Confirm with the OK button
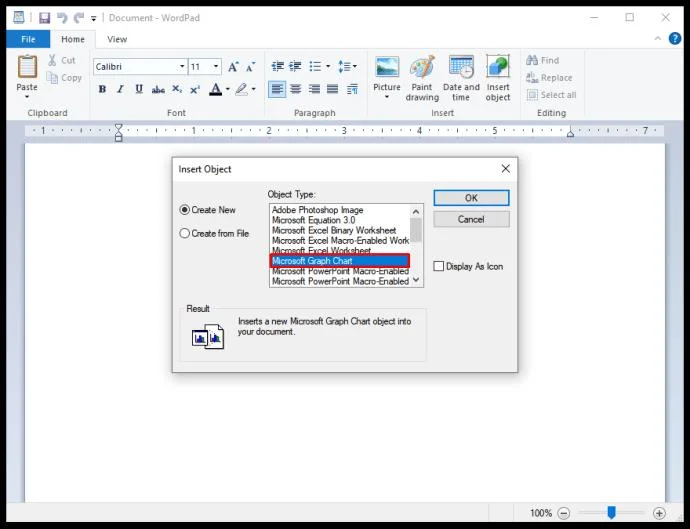This screenshot has height=529, width=690. 471,198
